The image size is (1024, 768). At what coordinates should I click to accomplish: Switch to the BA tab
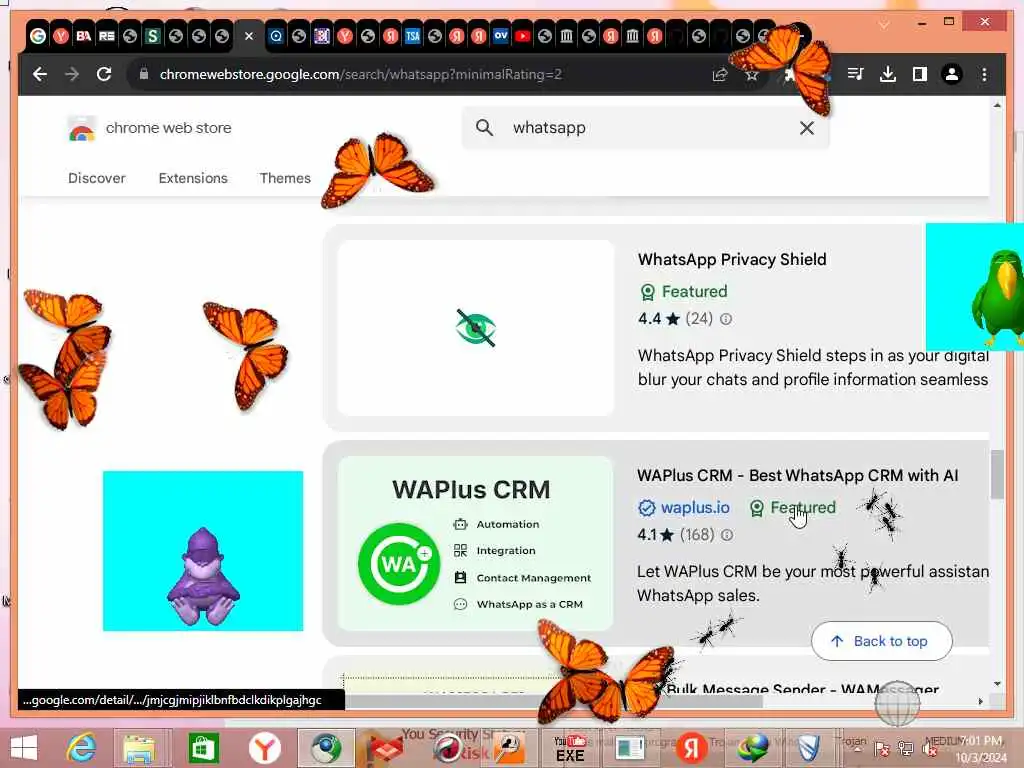[84, 36]
